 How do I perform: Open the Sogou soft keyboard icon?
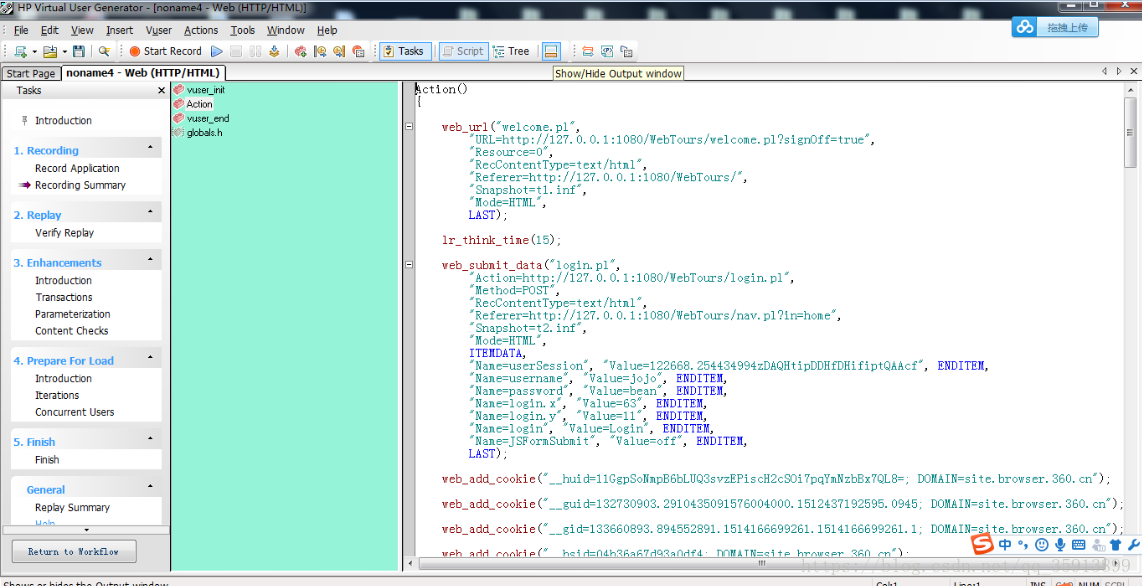coord(1079,545)
